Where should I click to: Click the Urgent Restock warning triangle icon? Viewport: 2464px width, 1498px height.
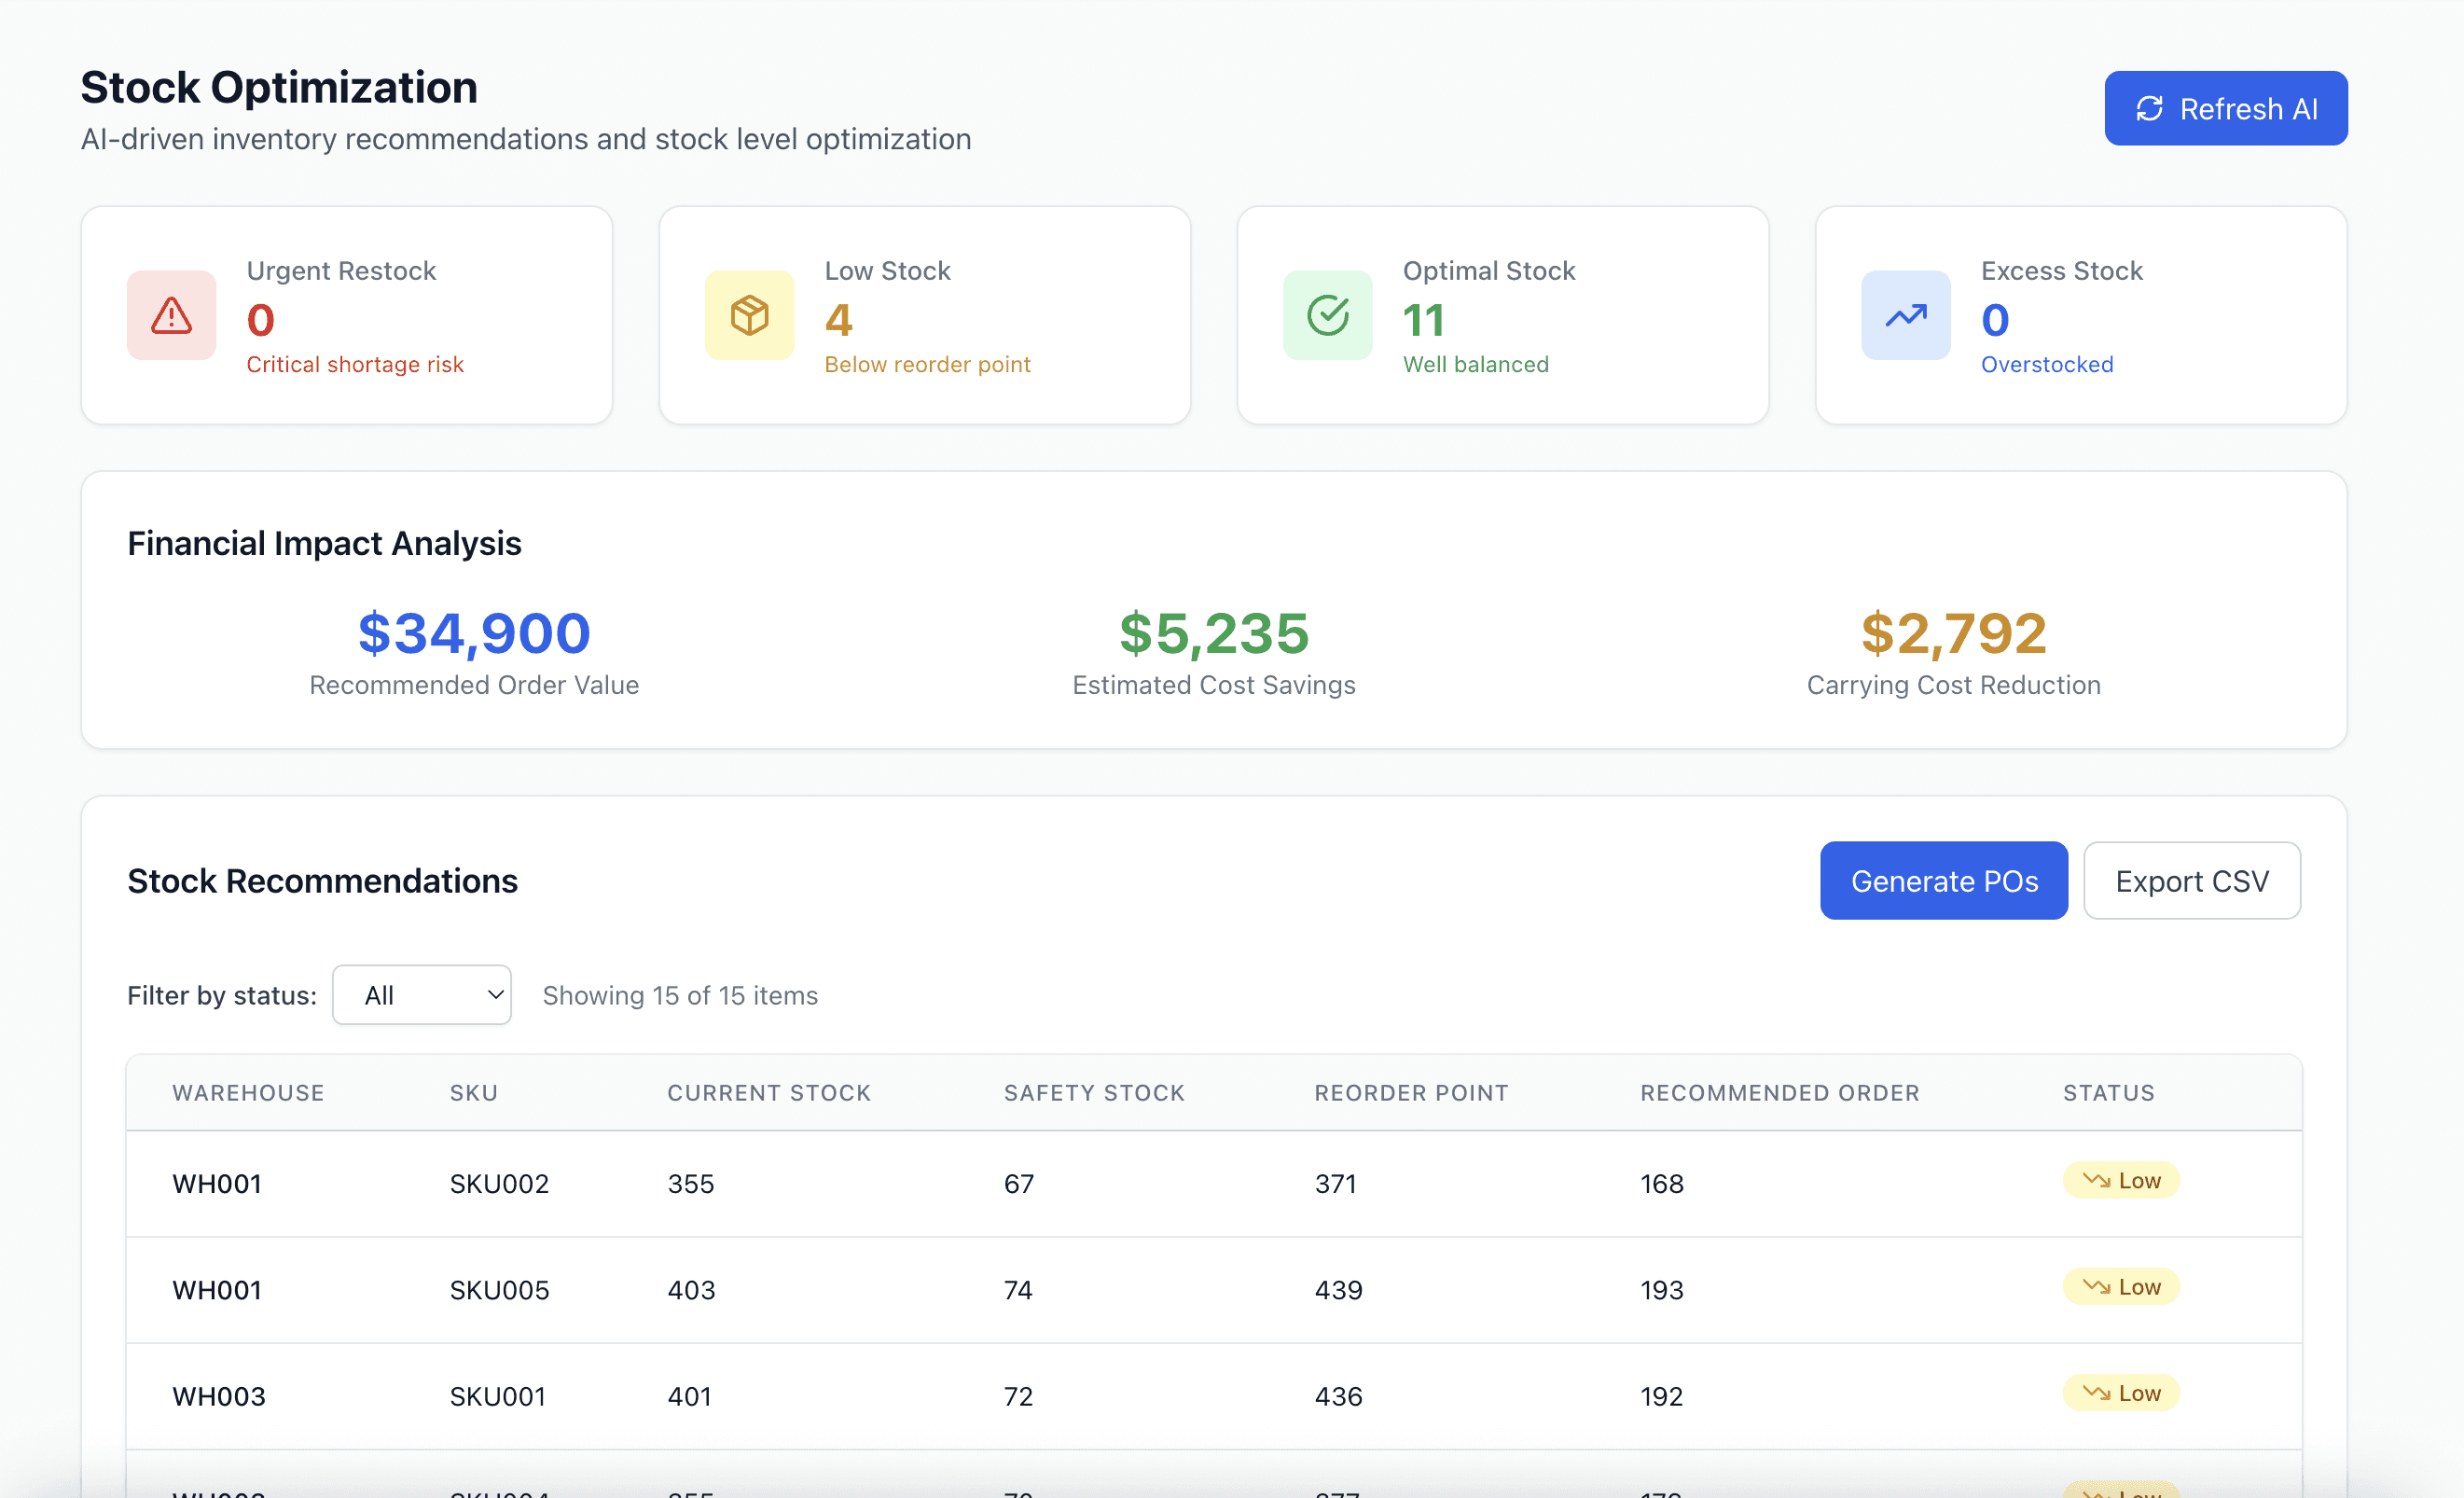pos(171,315)
